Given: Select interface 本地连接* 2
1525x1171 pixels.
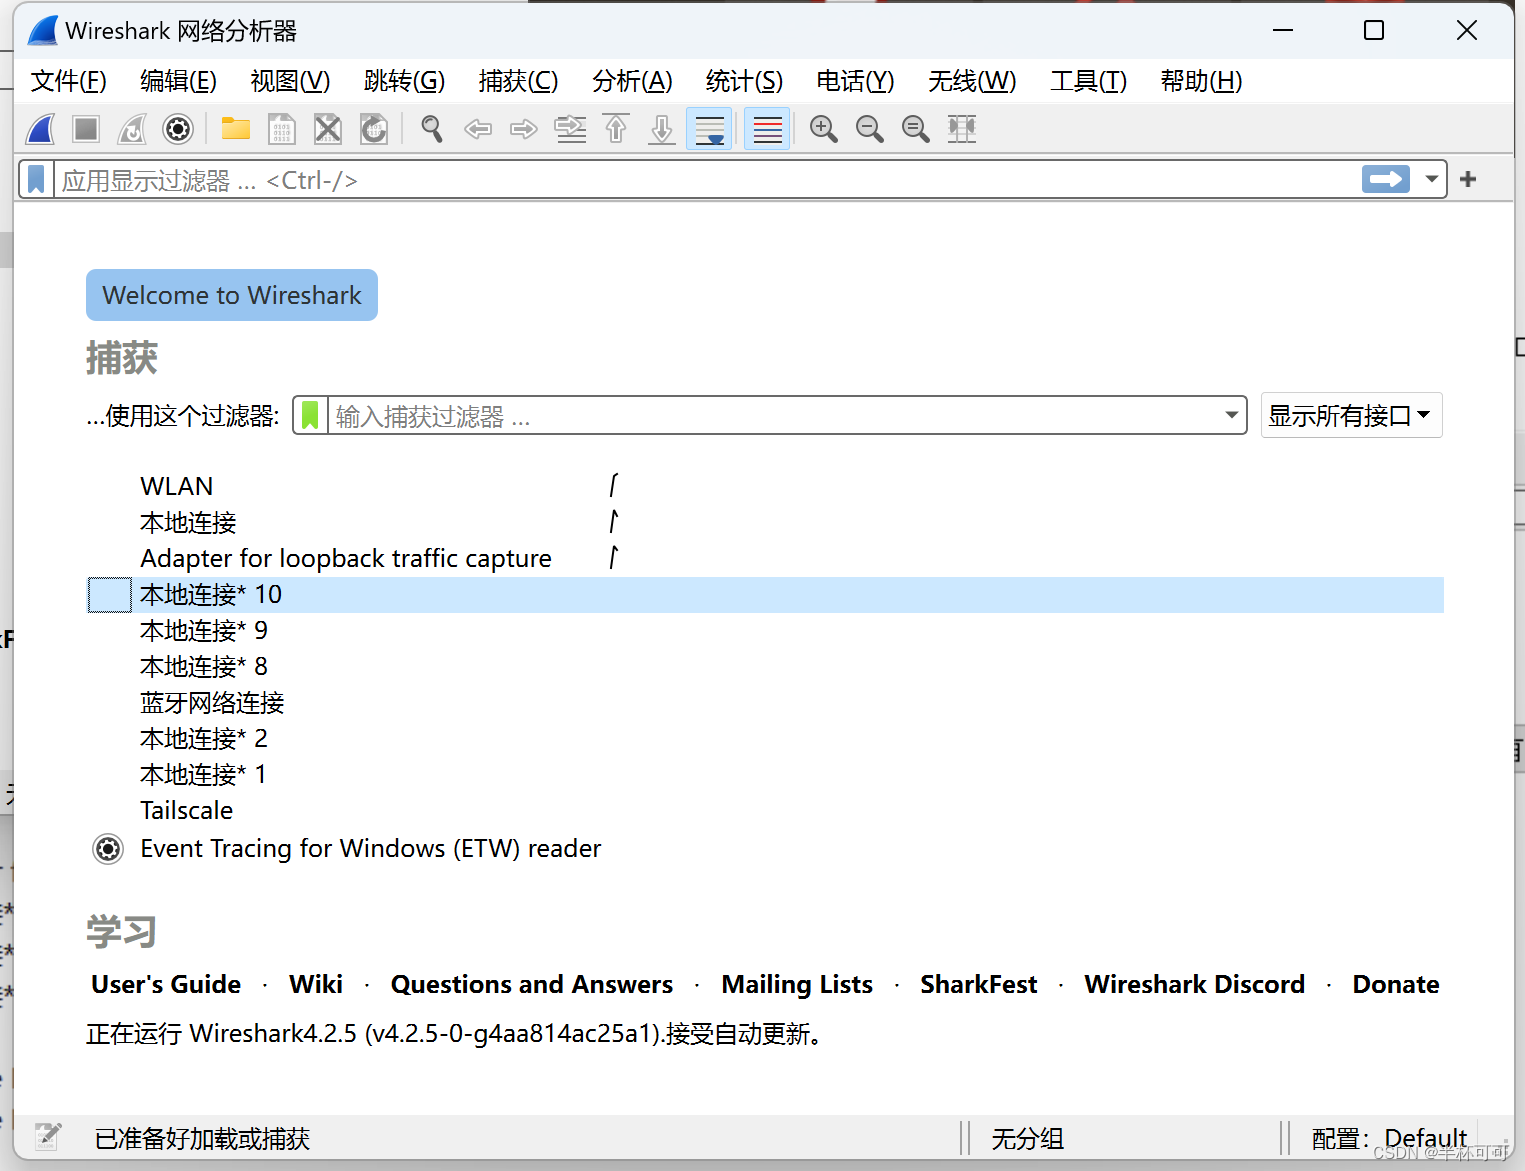Looking at the screenshot, I should (x=766, y=739).
